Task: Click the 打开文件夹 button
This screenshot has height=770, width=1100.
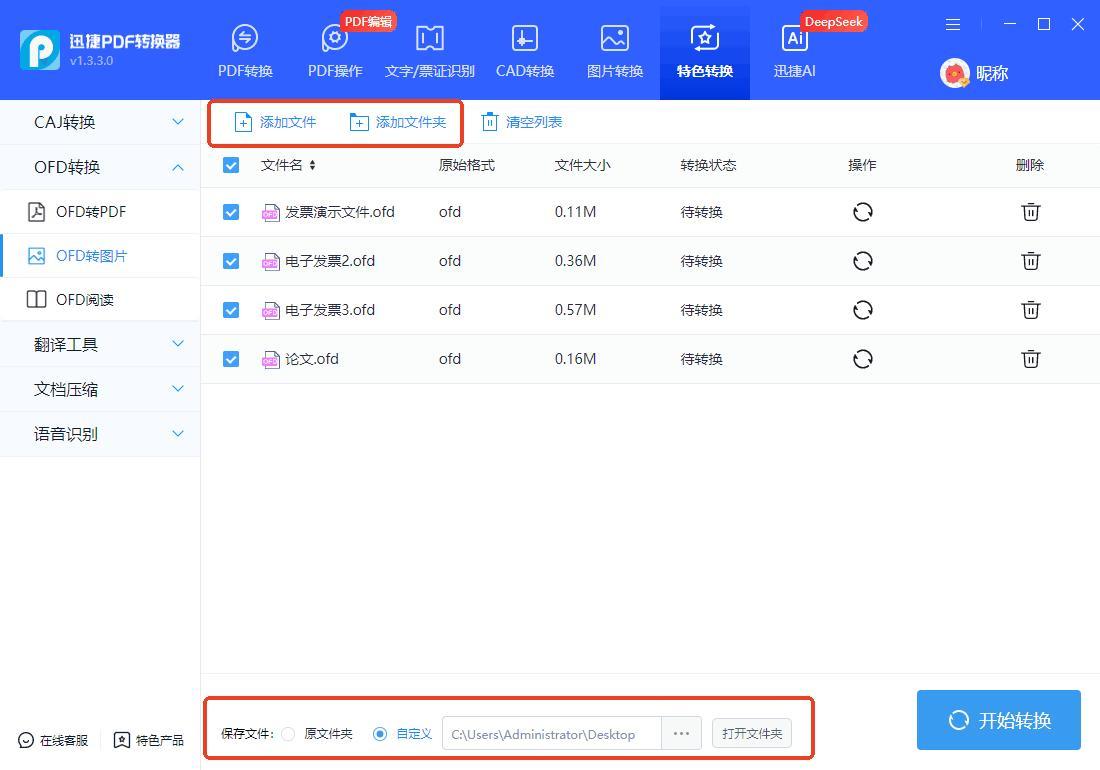Action: pos(752,734)
